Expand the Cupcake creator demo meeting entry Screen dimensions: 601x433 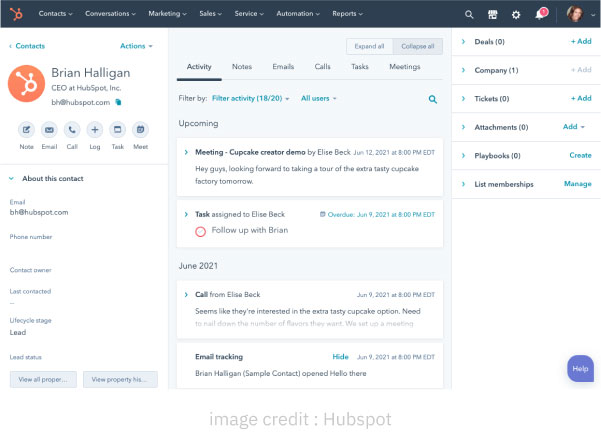pos(186,152)
